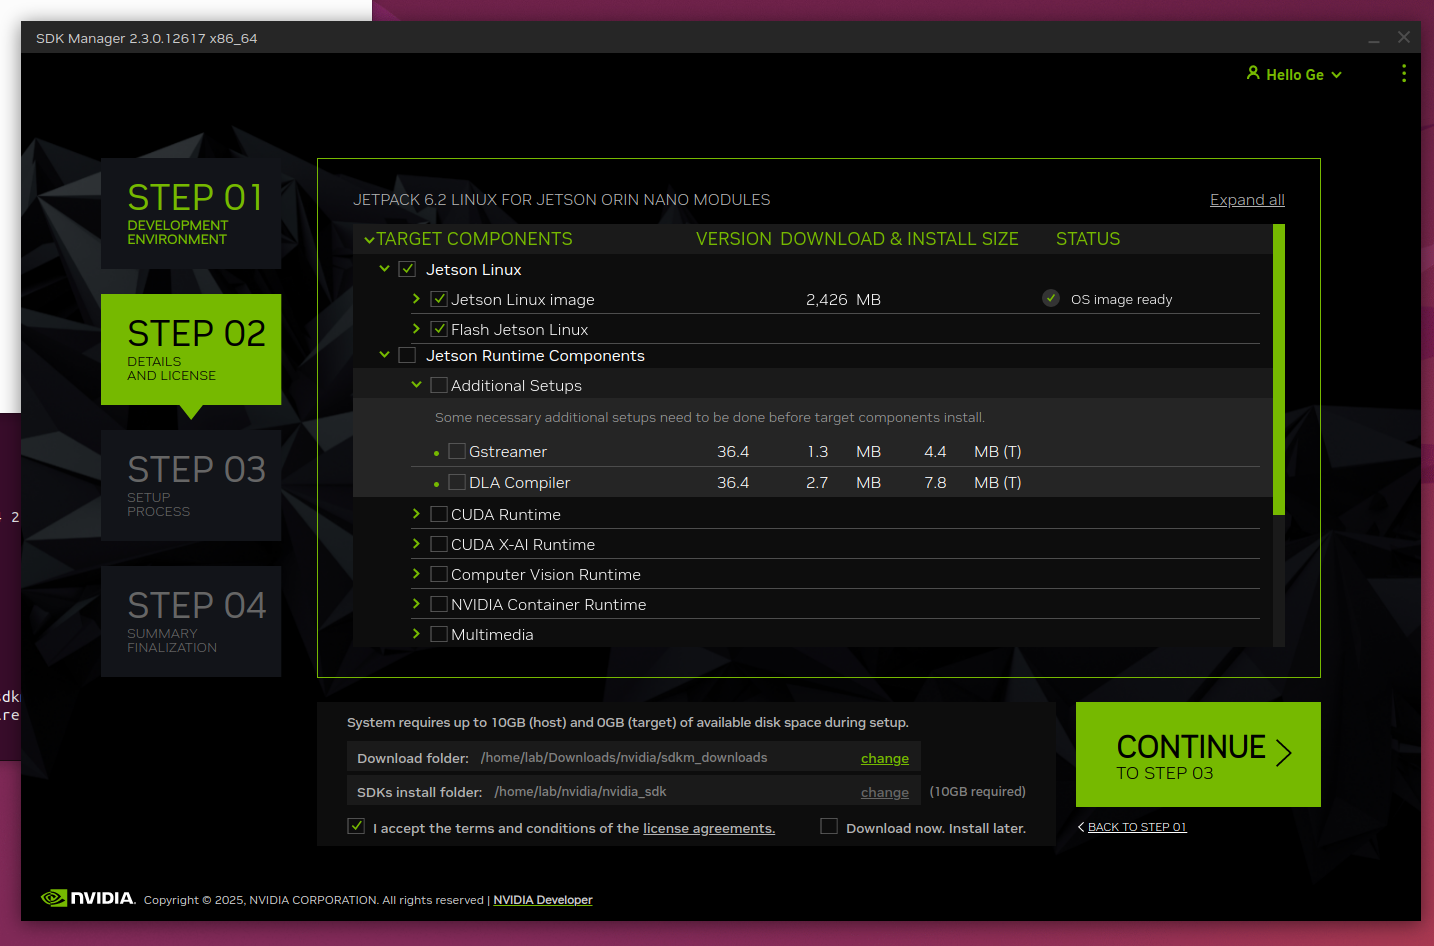Check the Jetson Runtime Components checkbox
Viewport: 1434px width, 946px height.
tap(407, 355)
